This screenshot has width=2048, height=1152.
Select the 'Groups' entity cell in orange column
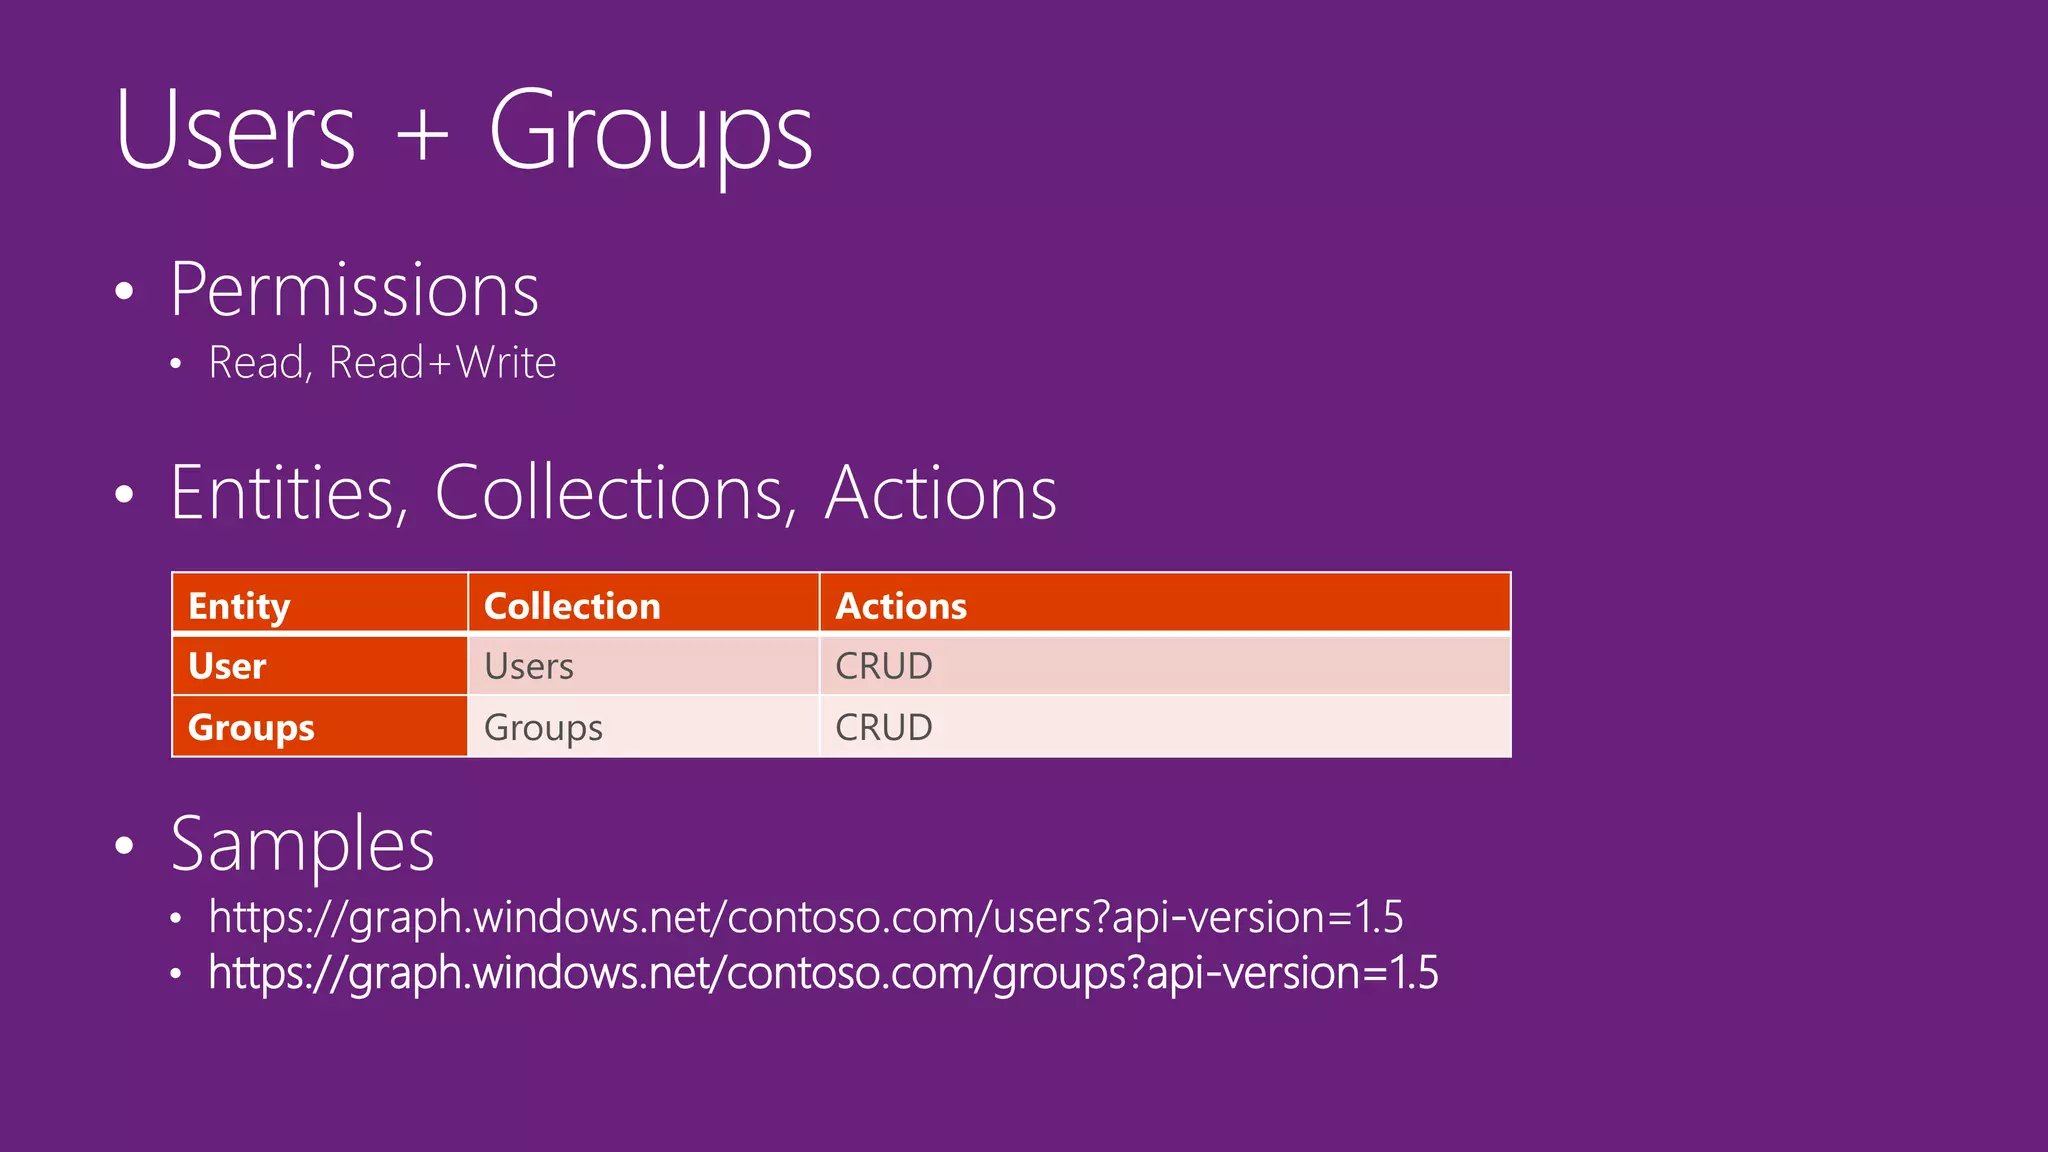coord(320,727)
